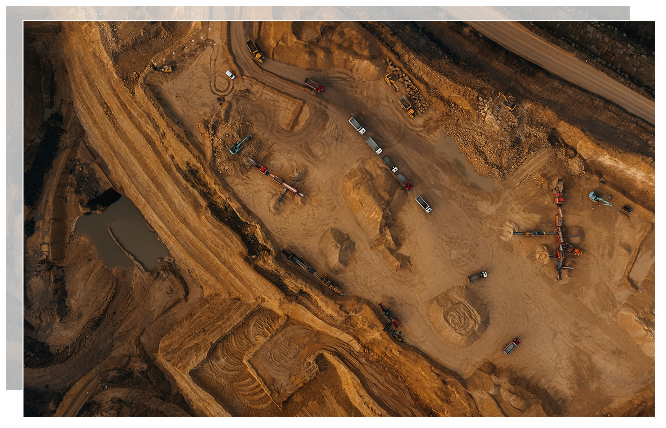666x428 pixels.
Task: Select the first truck in the diagonal convoy
Action: pos(357,125)
